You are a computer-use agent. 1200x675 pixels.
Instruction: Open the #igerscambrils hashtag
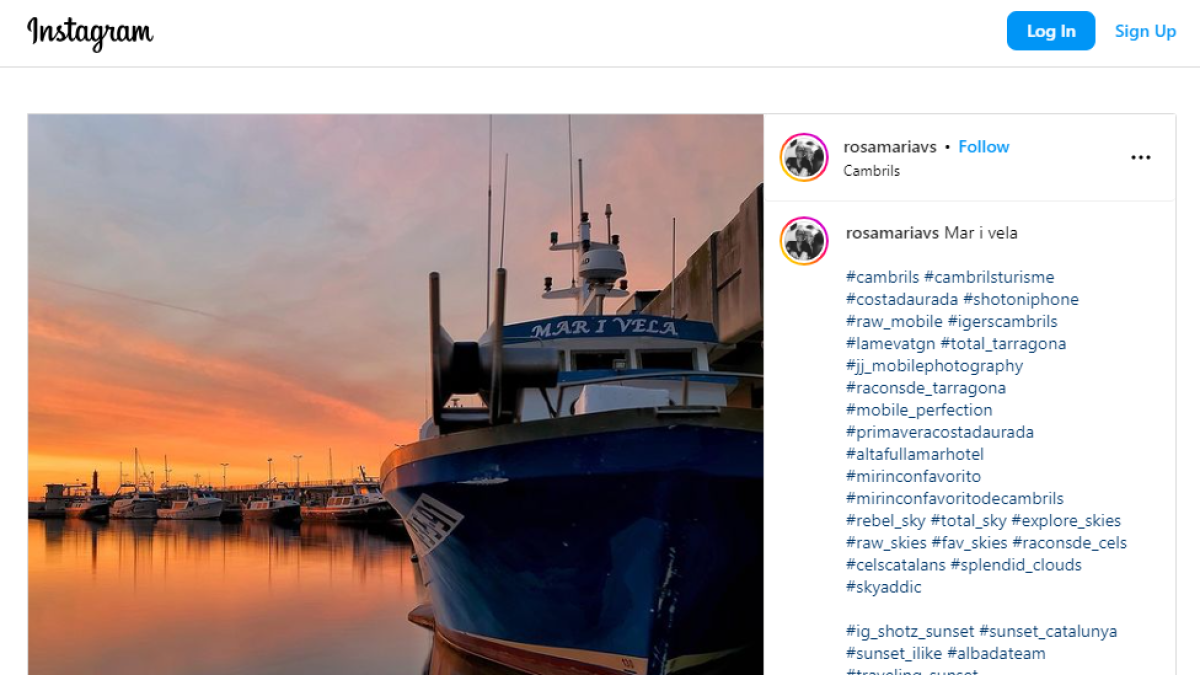[x=1003, y=321]
